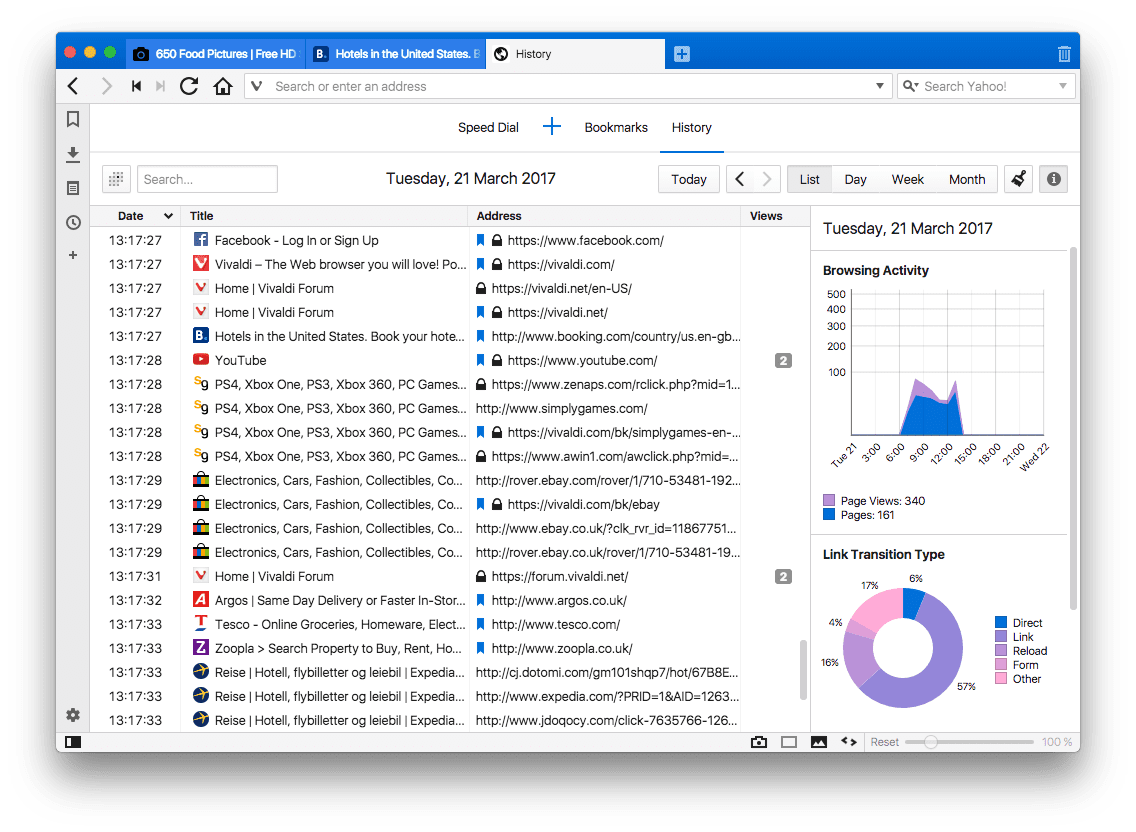Select the History browser tab
The width and height of the screenshot is (1136, 832).
coord(575,54)
